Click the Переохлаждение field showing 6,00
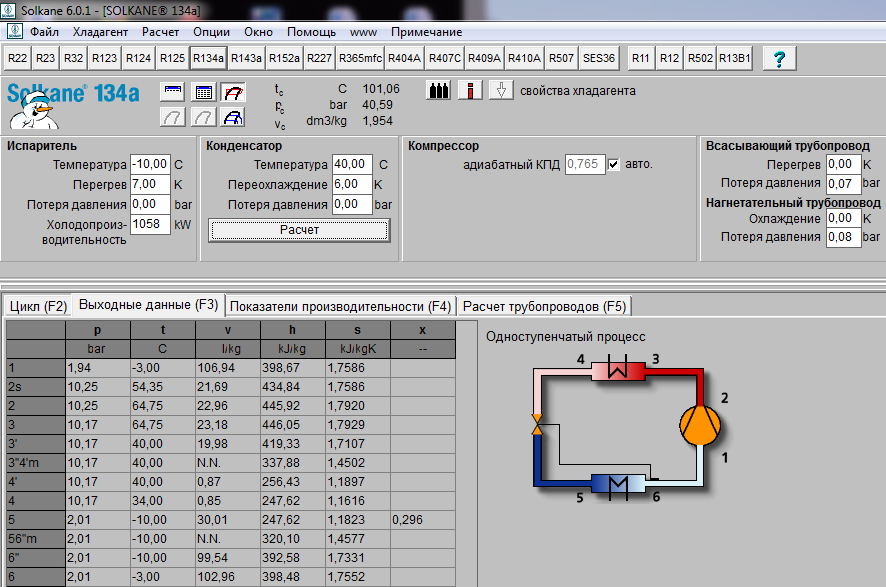The width and height of the screenshot is (886, 587). [x=352, y=184]
